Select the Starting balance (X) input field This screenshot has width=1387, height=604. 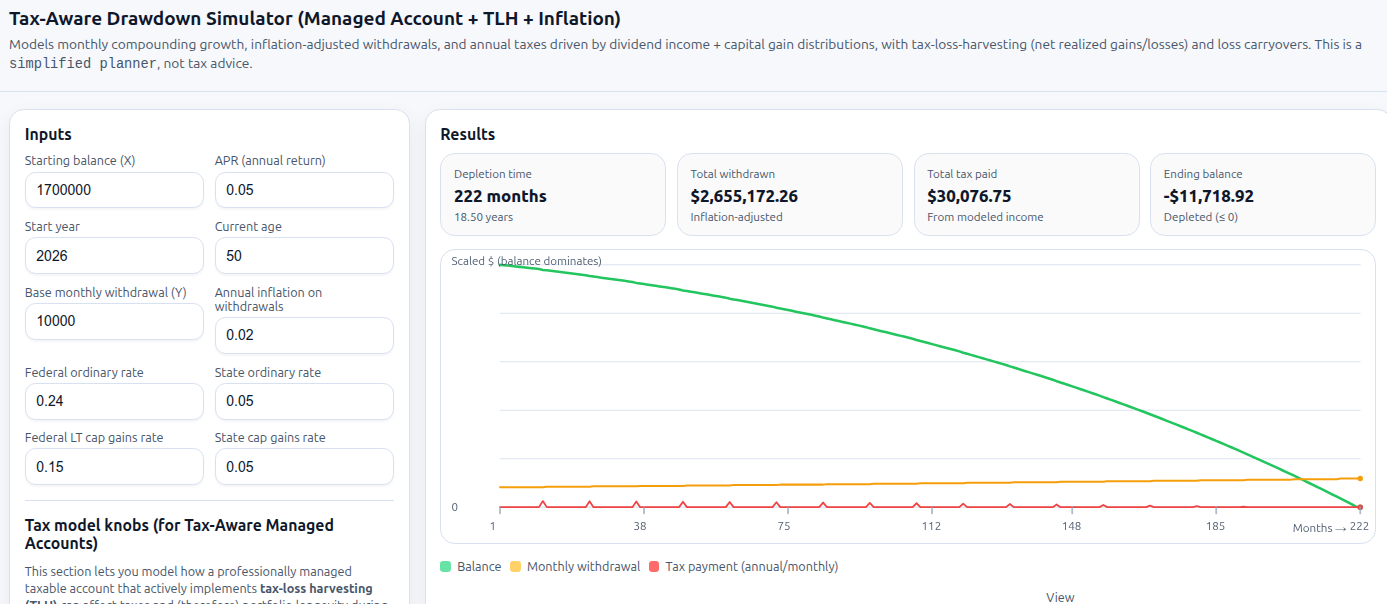(114, 190)
